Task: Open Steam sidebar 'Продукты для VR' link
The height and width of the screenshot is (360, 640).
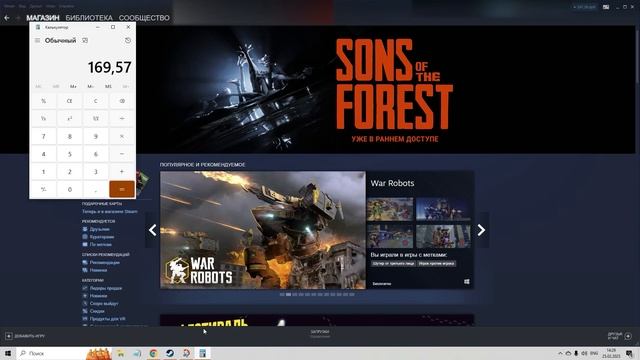Action: tap(107, 319)
